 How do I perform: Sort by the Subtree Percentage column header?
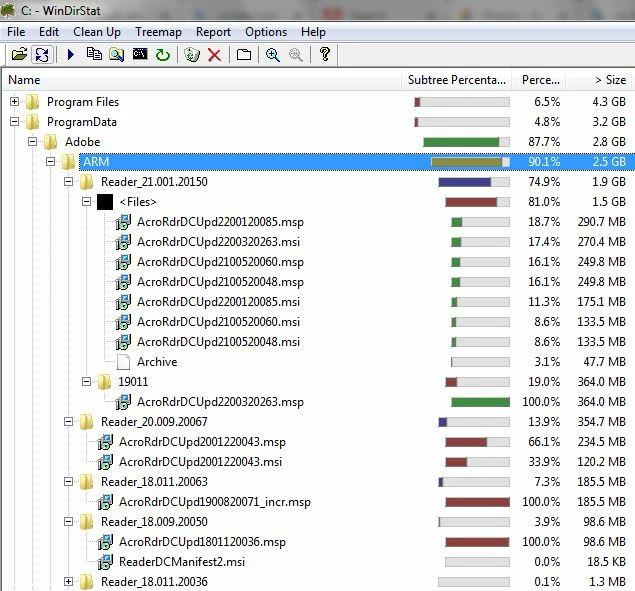coord(457,80)
